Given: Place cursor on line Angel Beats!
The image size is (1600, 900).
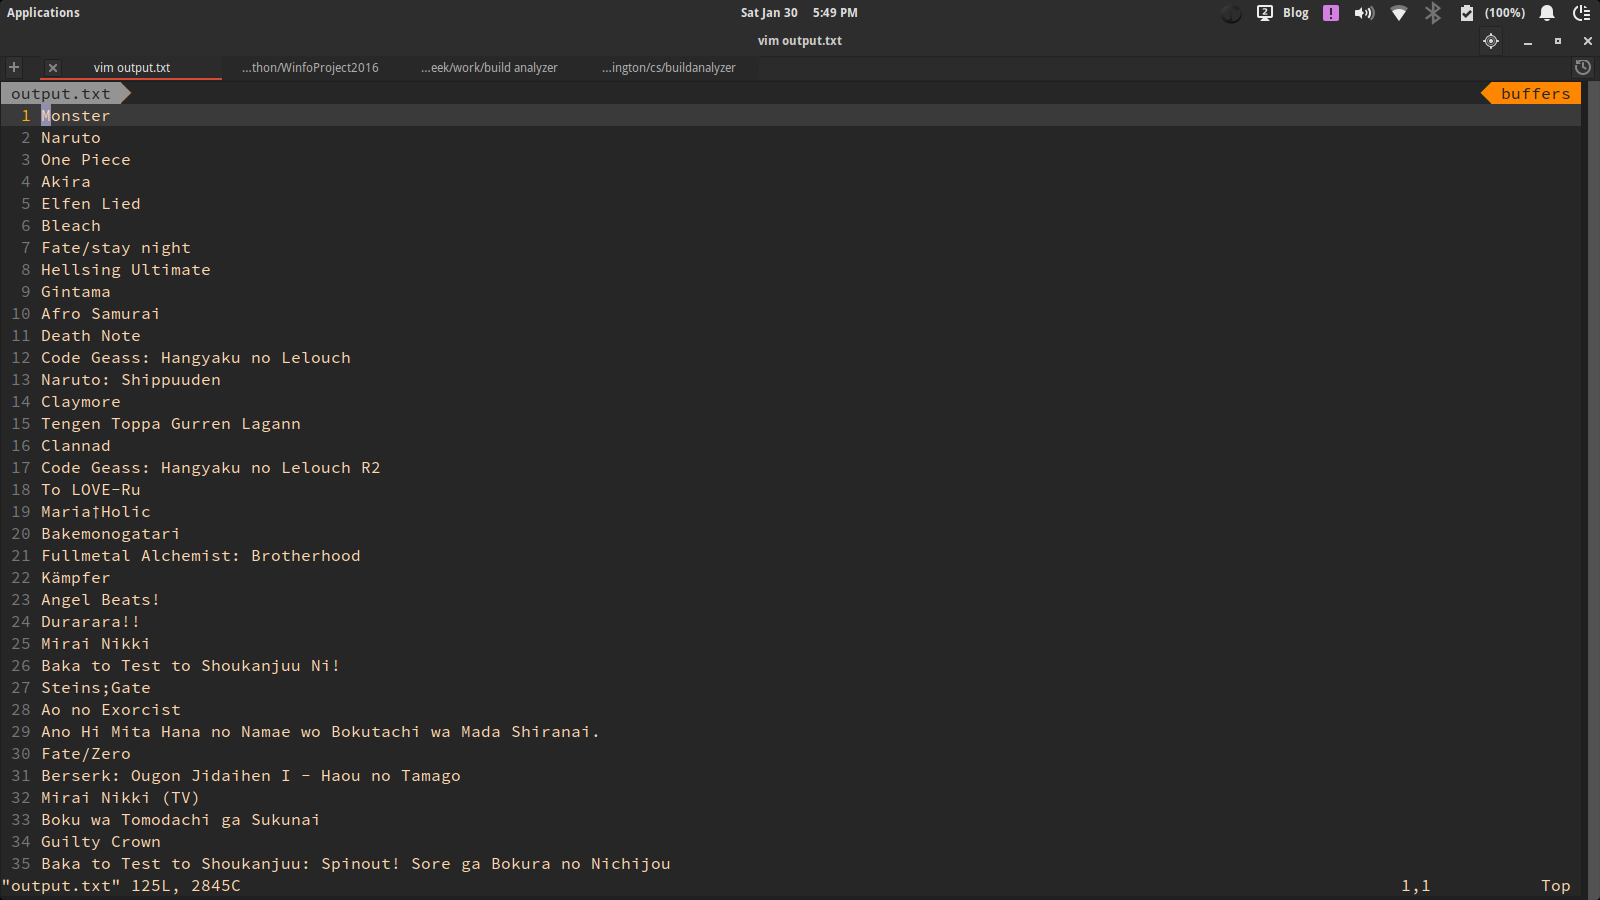Looking at the screenshot, I should 100,600.
